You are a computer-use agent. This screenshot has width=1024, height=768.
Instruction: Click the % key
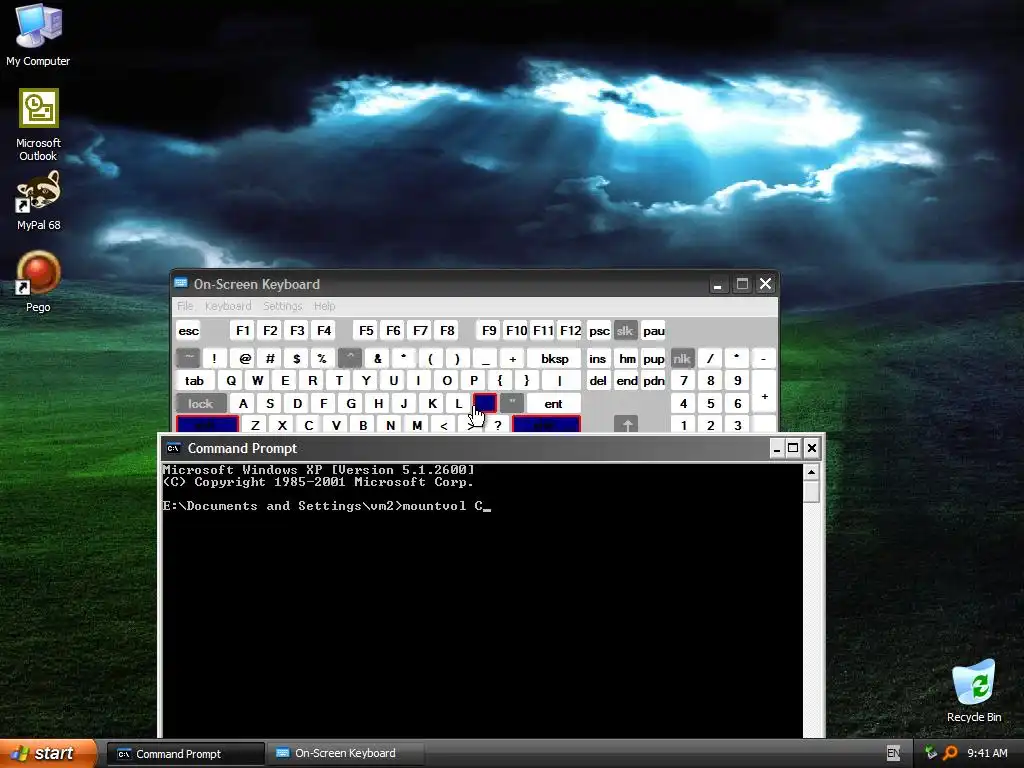point(322,359)
